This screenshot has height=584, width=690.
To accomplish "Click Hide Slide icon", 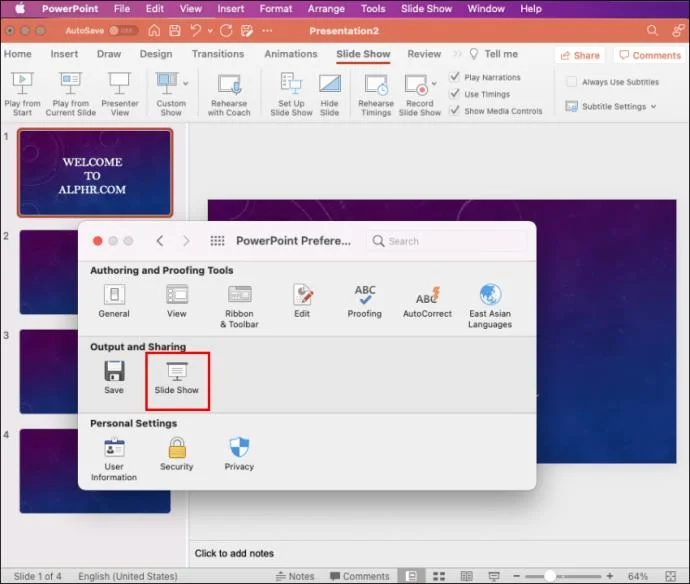I will coord(330,84).
